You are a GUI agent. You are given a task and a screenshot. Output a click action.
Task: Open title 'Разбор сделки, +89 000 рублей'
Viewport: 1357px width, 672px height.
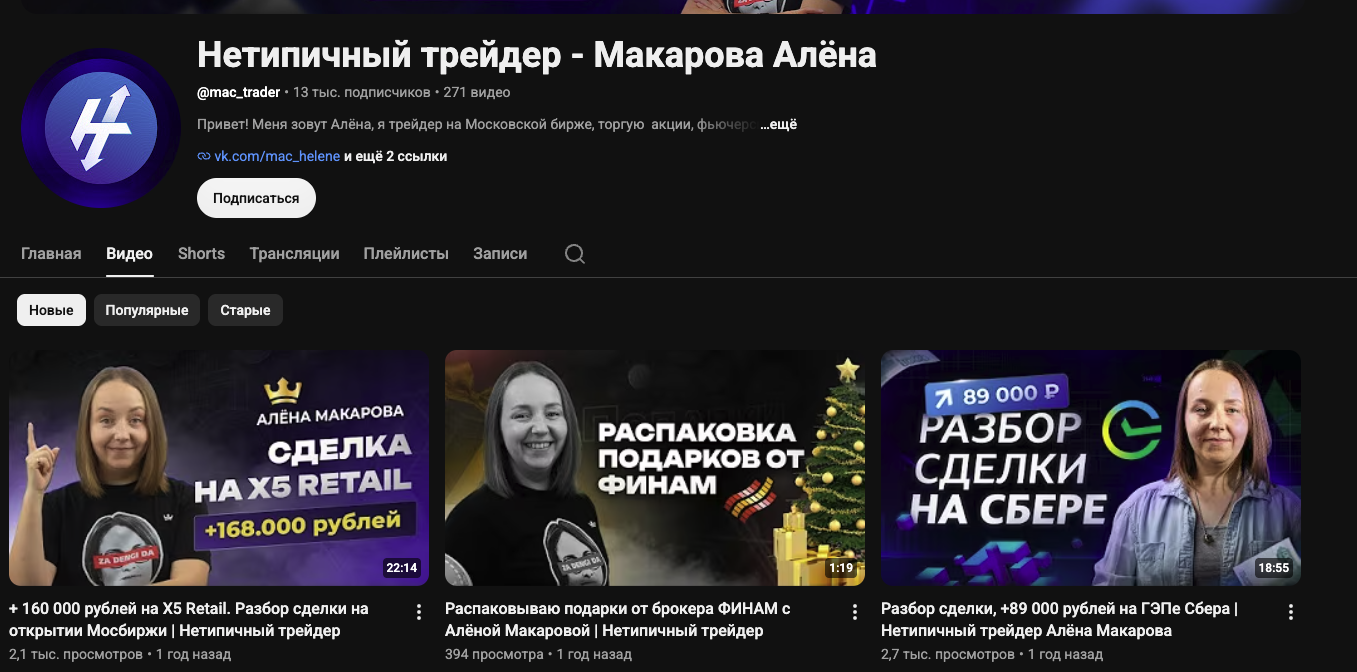click(x=1060, y=619)
